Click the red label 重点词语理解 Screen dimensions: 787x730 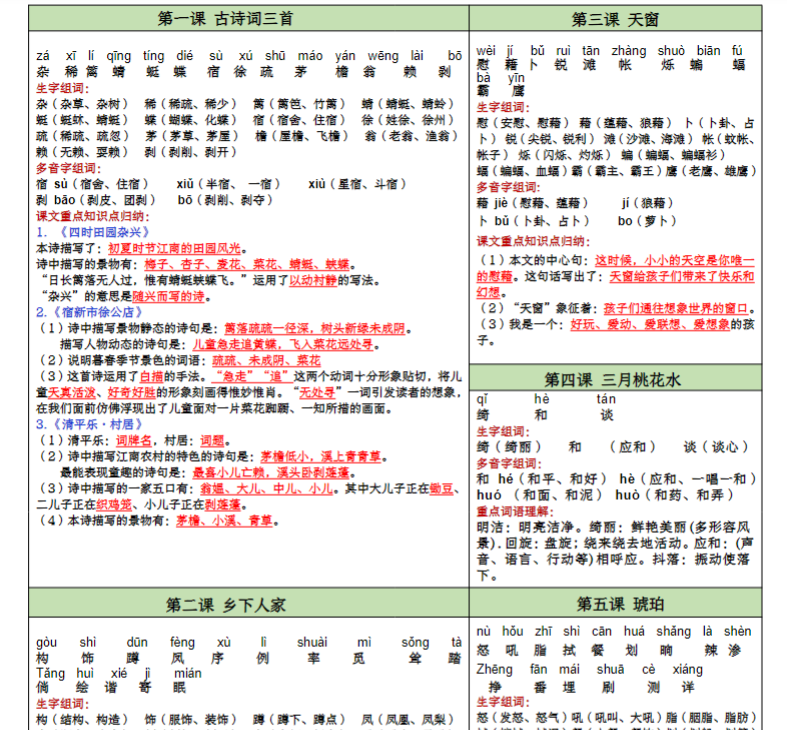515,512
